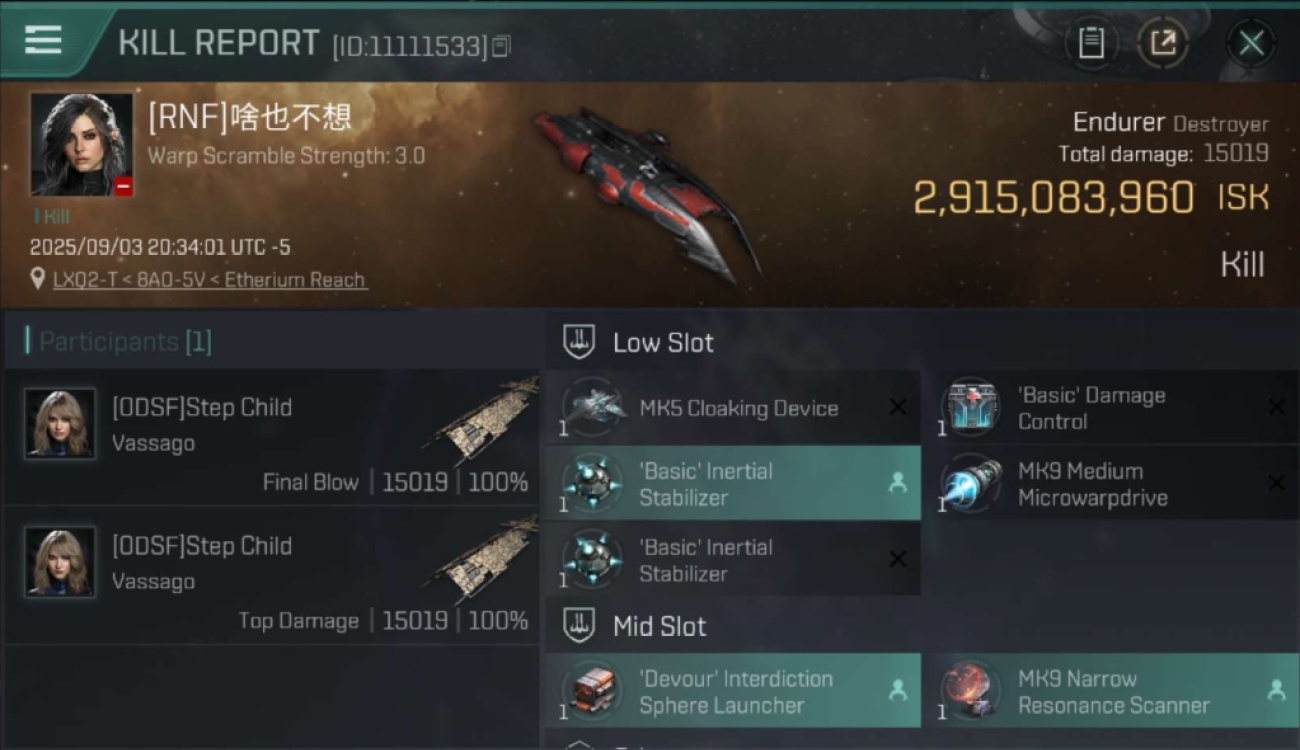The image size is (1300, 750).
Task: Close the kill report window
Action: [x=1251, y=43]
